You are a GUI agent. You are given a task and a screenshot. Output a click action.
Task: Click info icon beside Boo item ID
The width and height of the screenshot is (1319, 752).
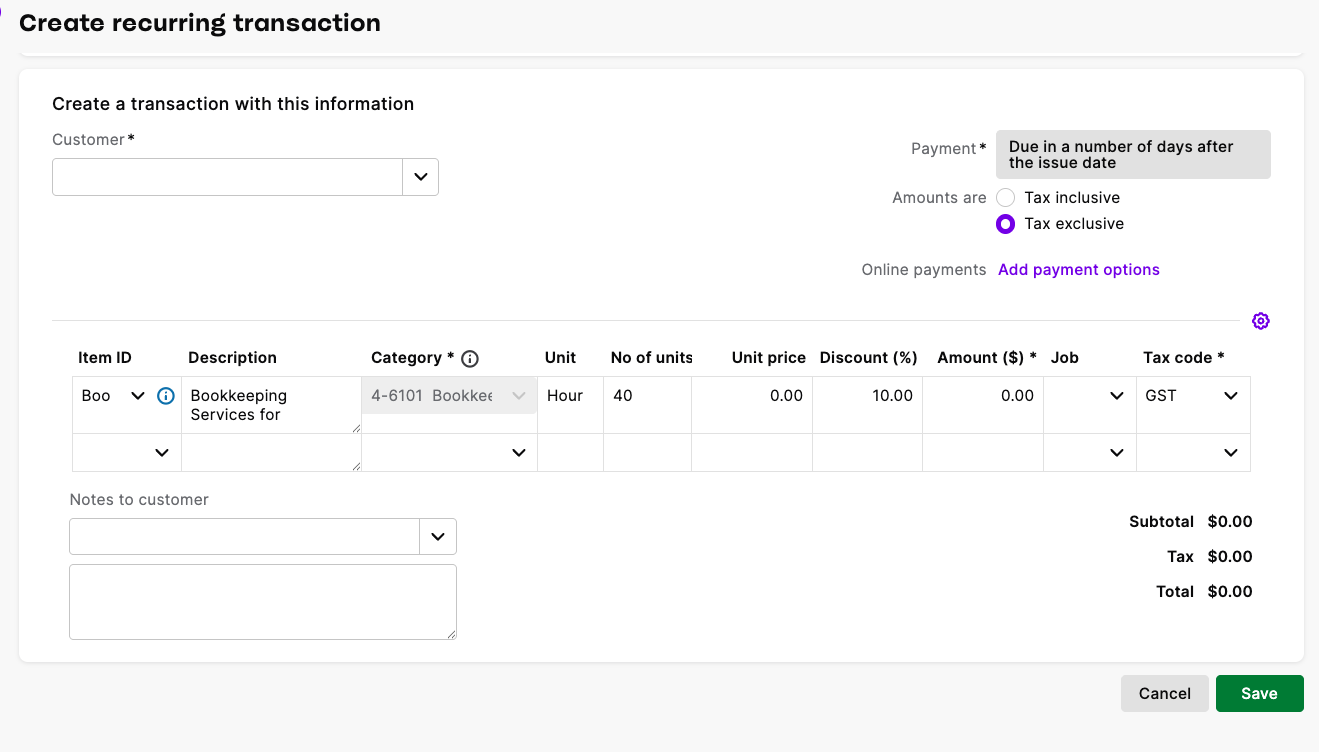coord(166,396)
